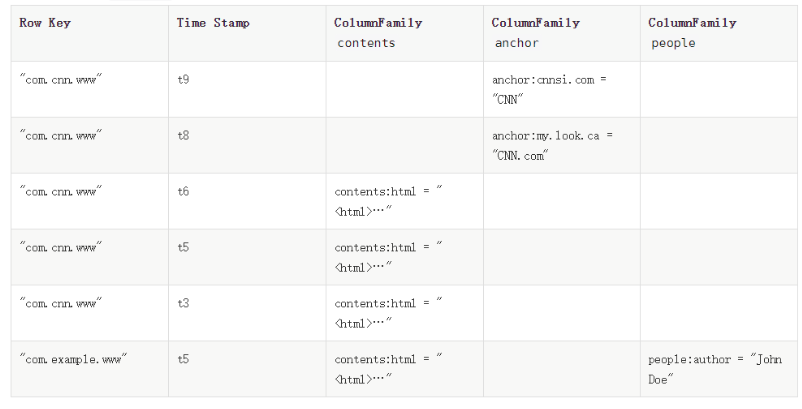Viewport: 802px width, 409px height.
Task: Click empty people cell in t9 row
Action: pyautogui.click(x=719, y=89)
